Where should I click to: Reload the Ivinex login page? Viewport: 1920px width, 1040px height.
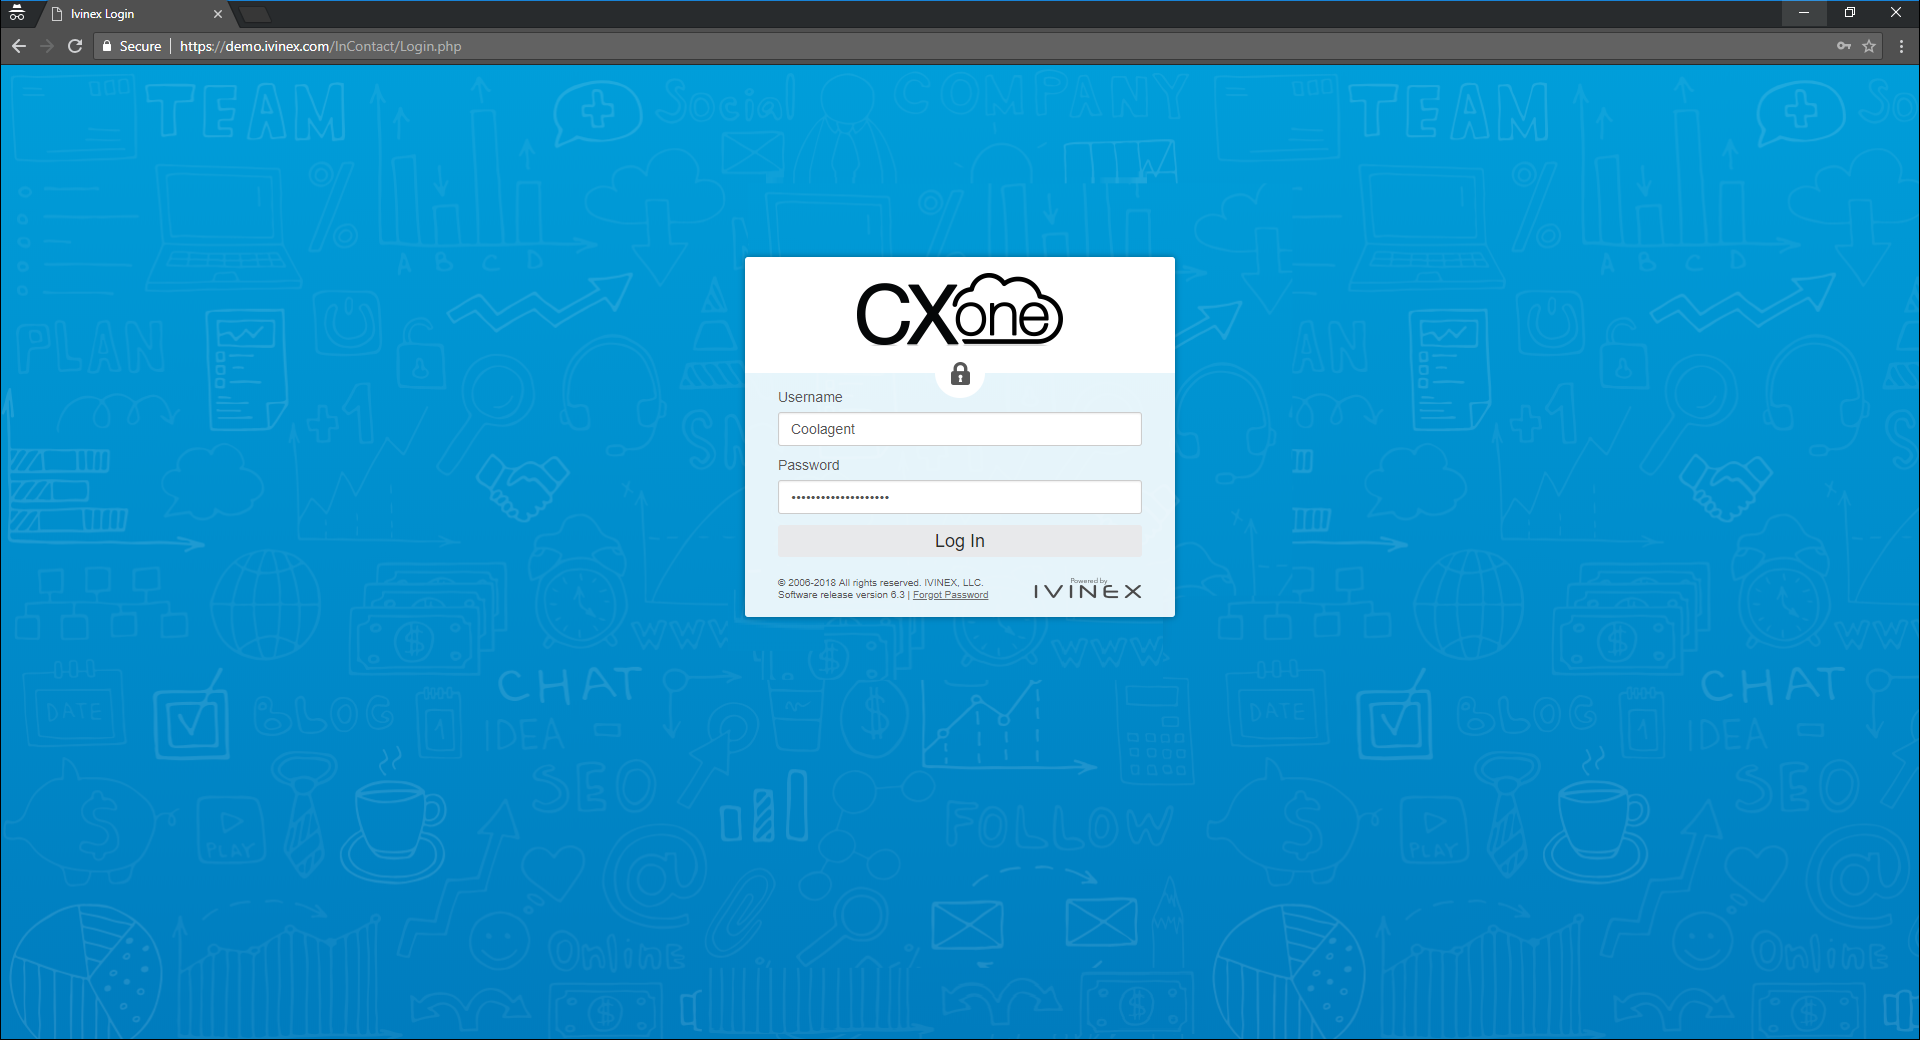click(x=75, y=46)
